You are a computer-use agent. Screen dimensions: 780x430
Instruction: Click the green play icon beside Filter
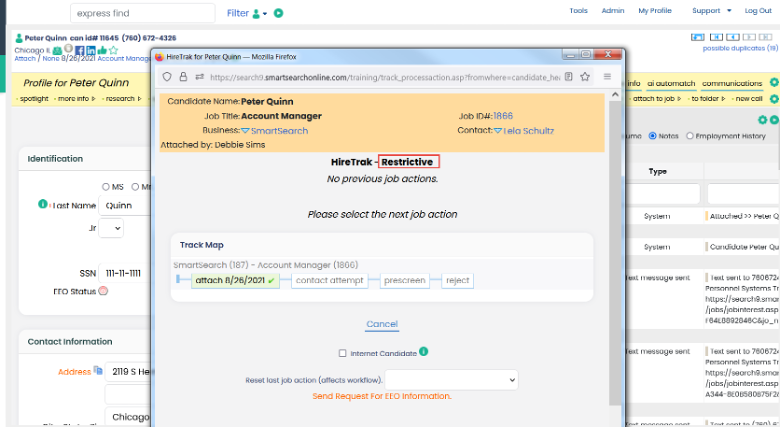279,13
